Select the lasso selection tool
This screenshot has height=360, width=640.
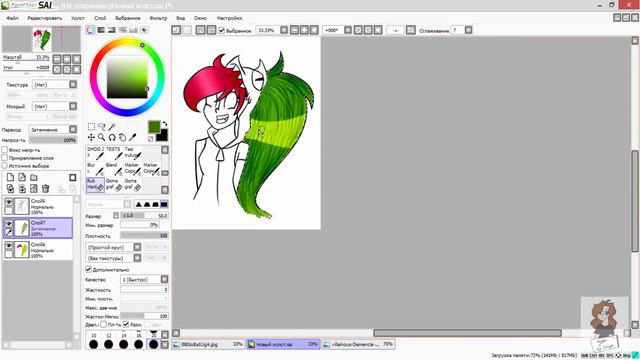click(102, 127)
